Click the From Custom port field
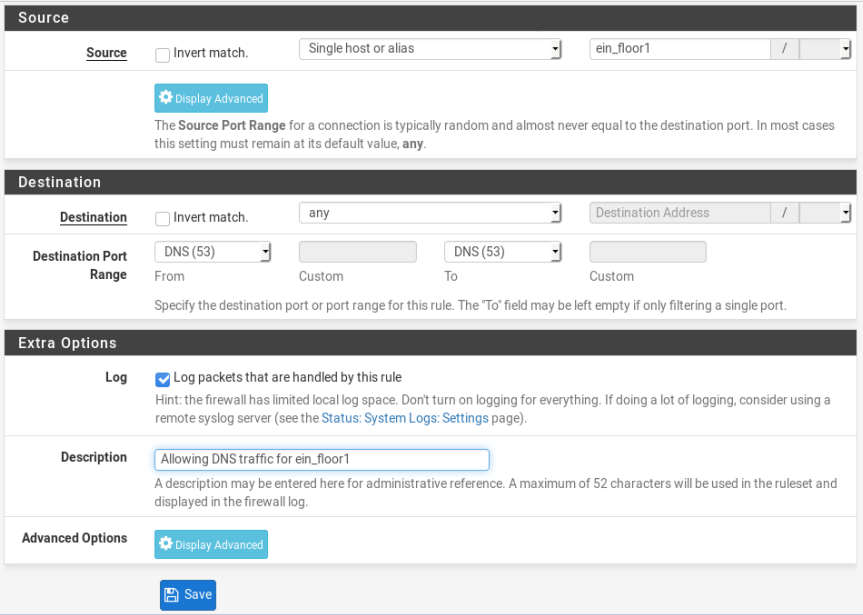Viewport: 863px width, 615px height. [x=358, y=252]
